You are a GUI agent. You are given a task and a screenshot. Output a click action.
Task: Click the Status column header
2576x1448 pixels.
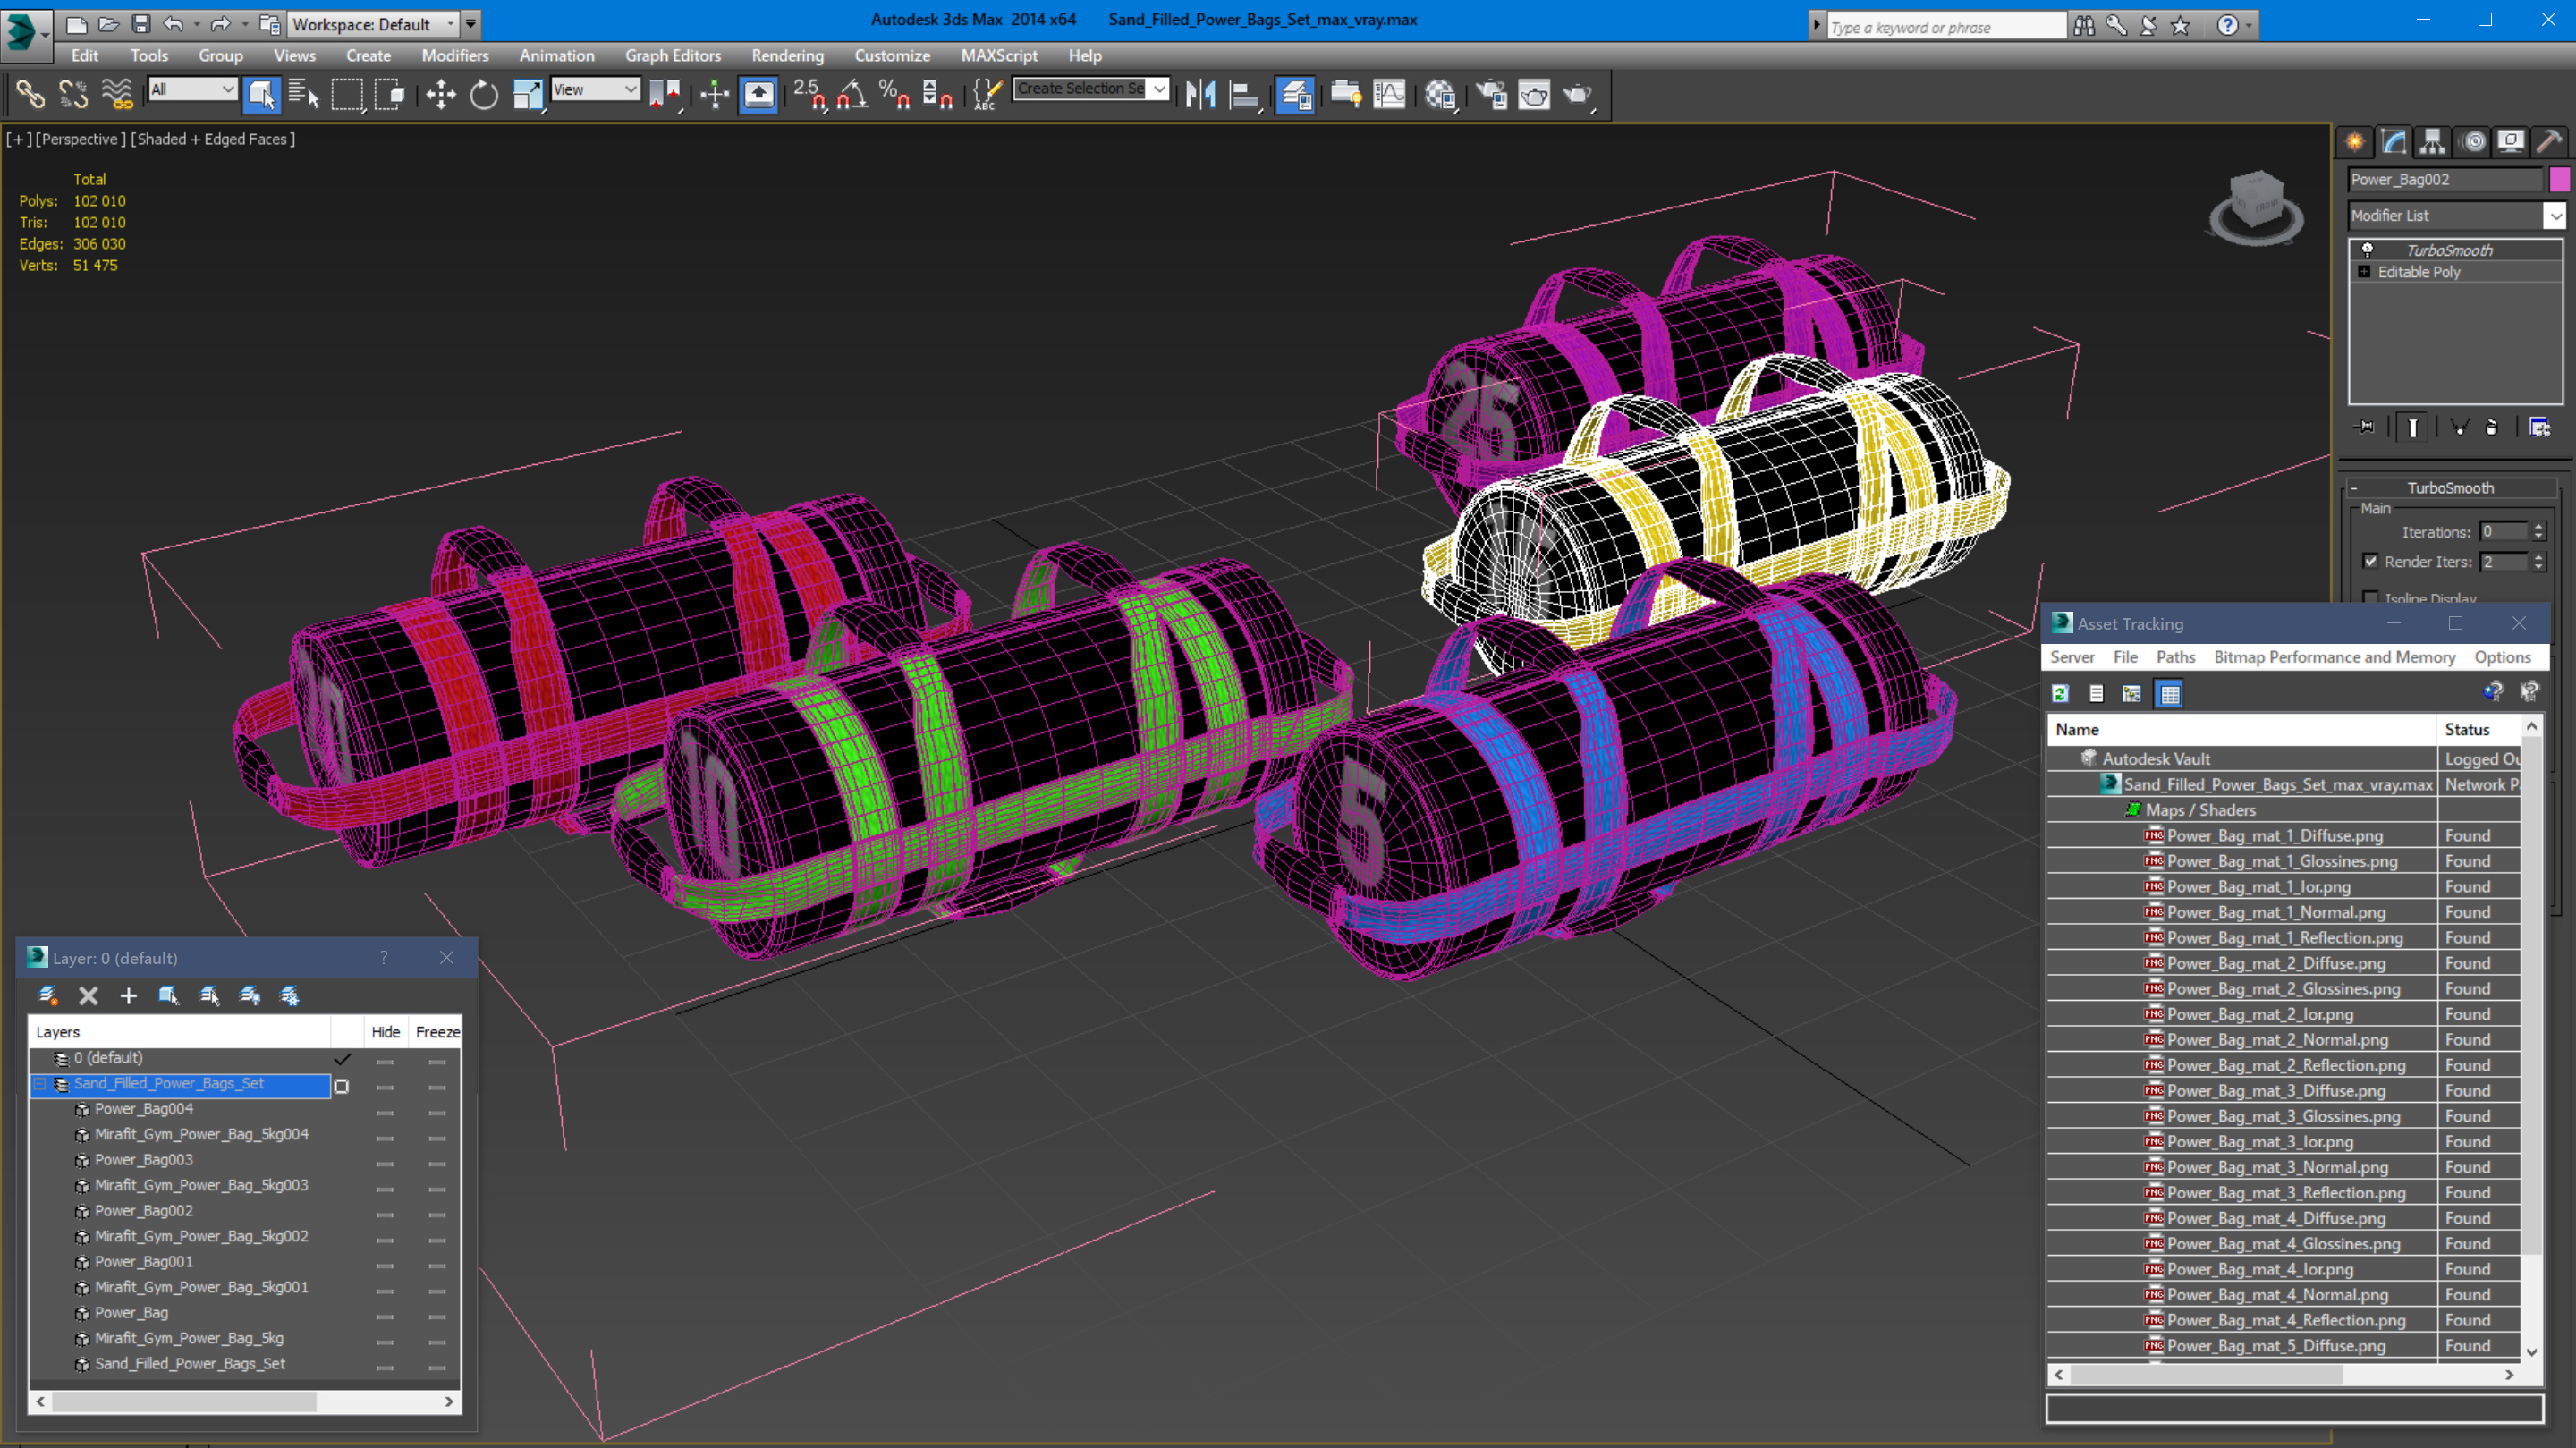pos(2478,730)
